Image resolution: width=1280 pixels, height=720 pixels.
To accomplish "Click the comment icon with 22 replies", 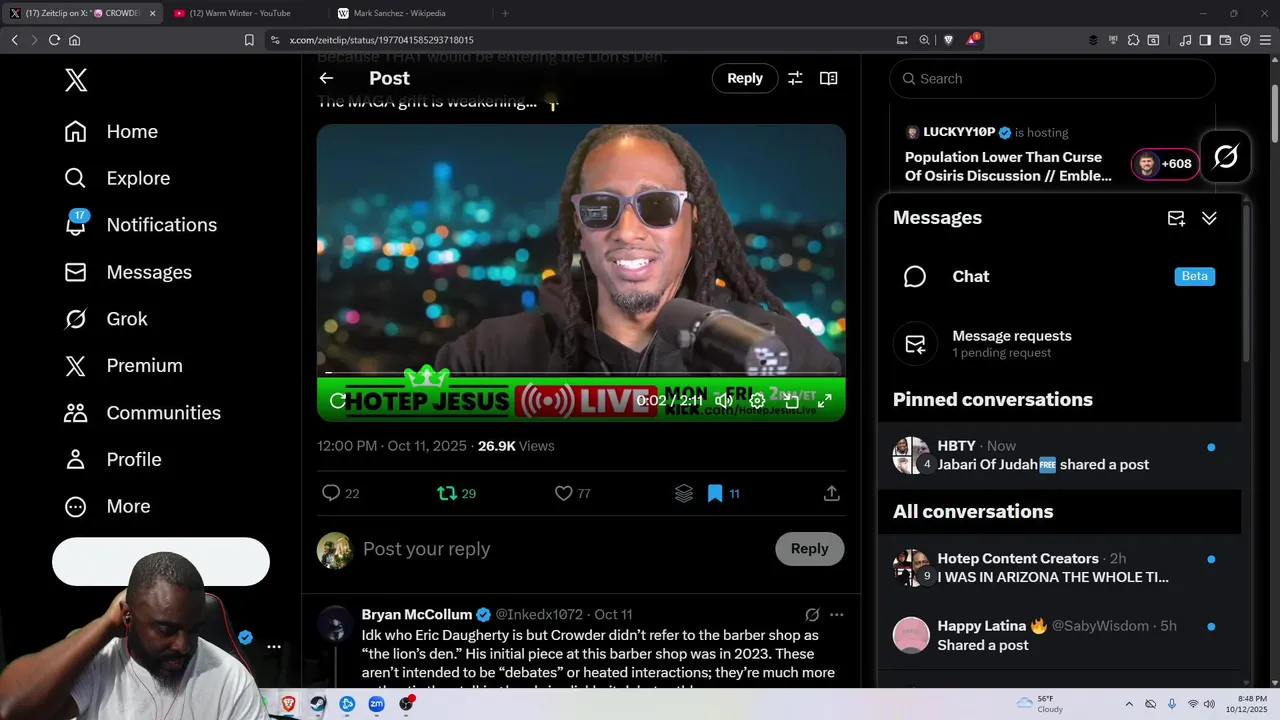I will pos(341,493).
